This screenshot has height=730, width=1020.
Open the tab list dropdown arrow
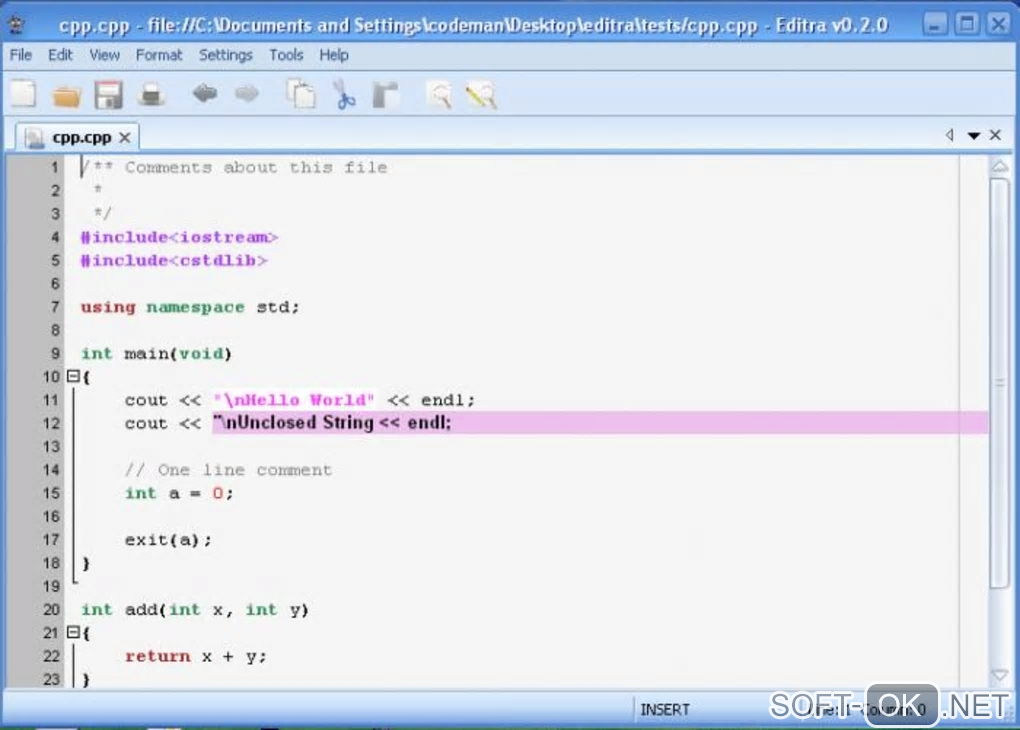[973, 135]
